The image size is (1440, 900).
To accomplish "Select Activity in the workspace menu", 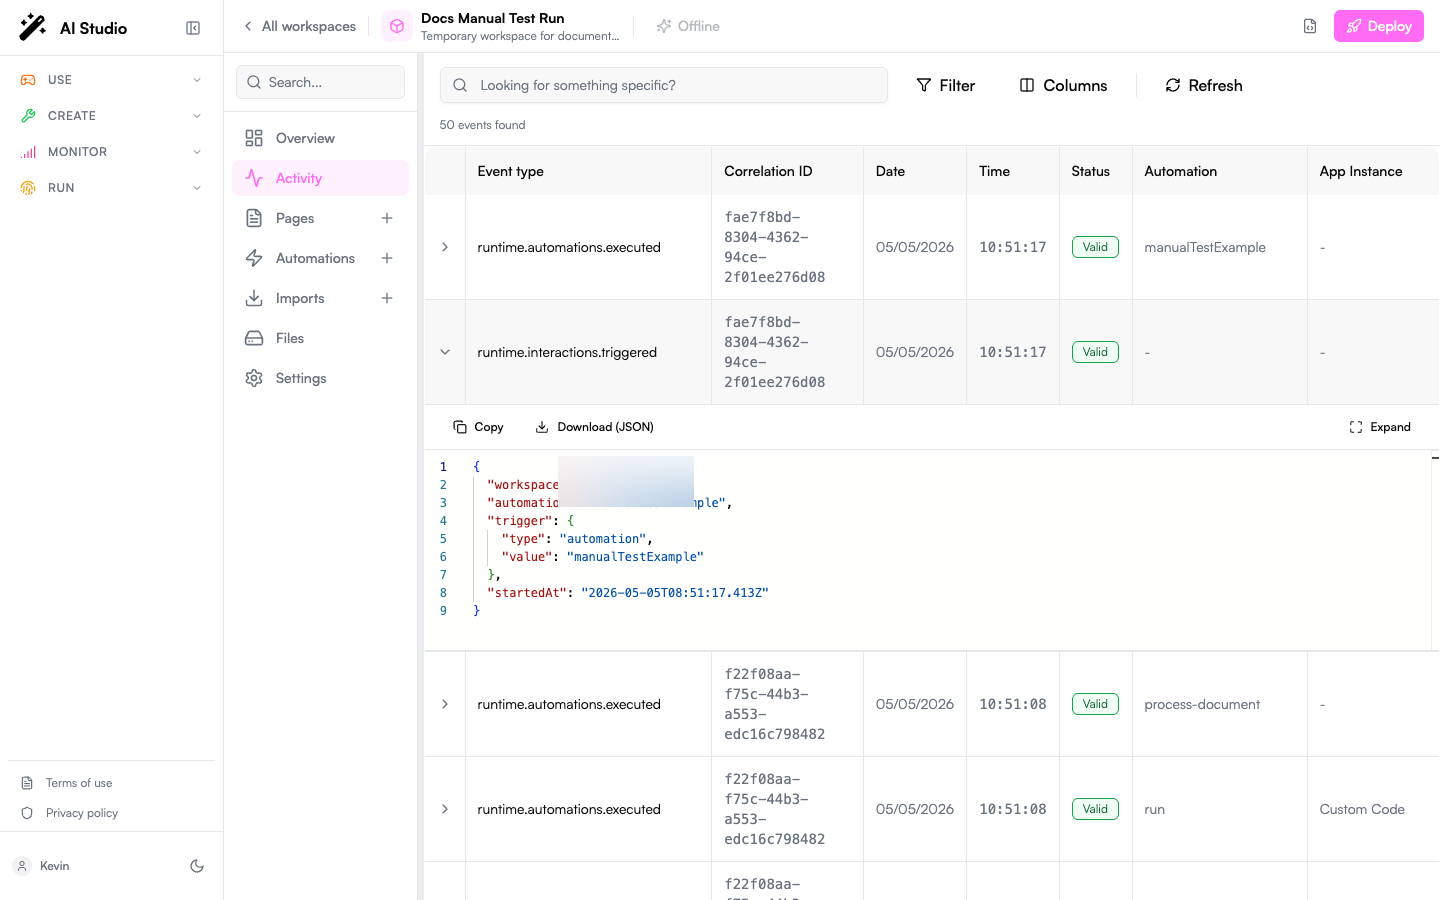I will (320, 178).
